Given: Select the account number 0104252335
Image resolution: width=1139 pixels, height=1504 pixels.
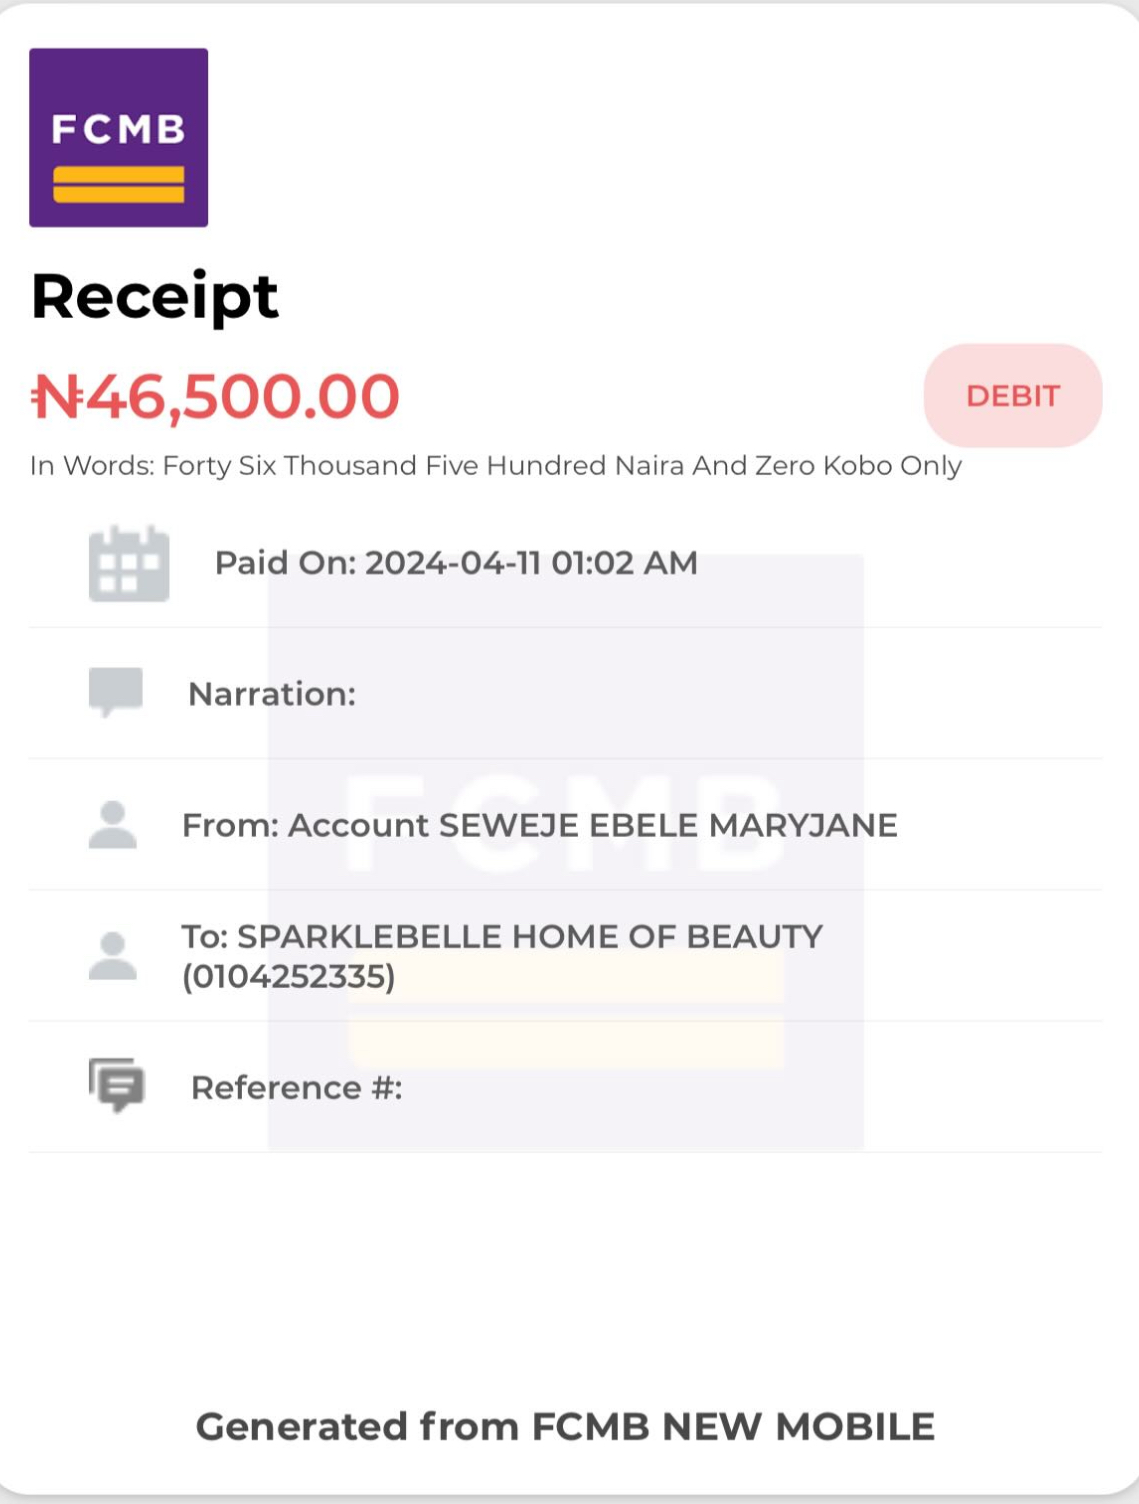Looking at the screenshot, I should 289,977.
